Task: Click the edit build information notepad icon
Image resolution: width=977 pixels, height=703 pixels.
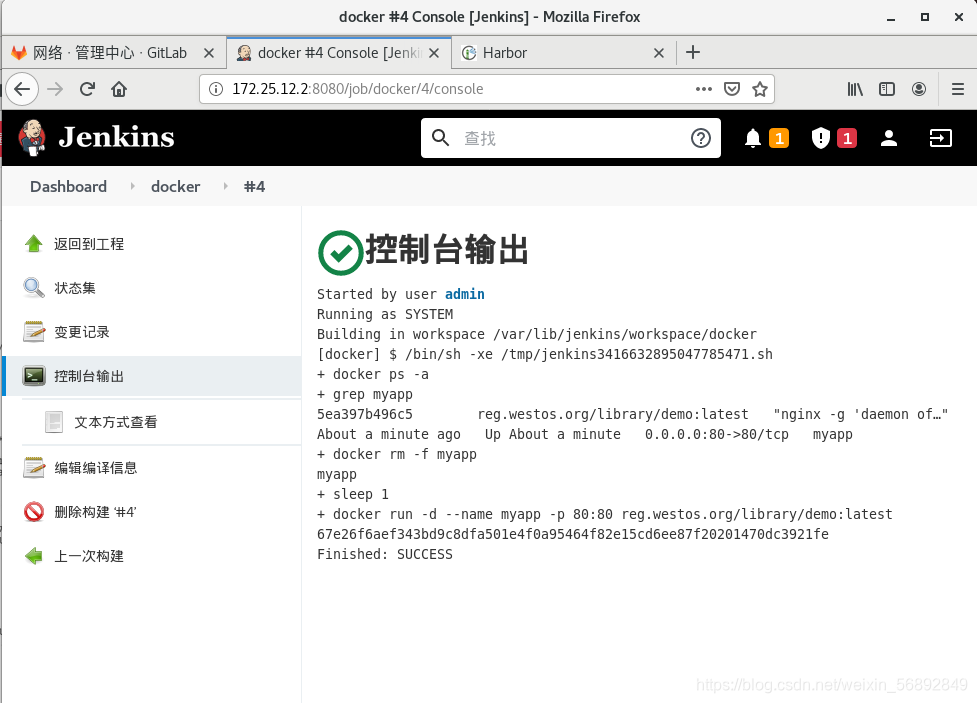Action: tap(34, 467)
